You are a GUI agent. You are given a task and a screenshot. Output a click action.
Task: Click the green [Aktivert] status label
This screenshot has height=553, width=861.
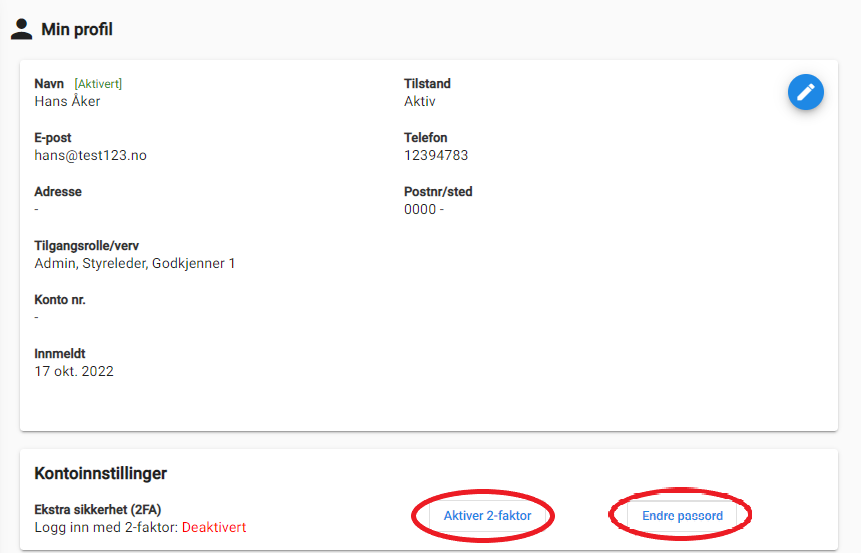coord(98,83)
